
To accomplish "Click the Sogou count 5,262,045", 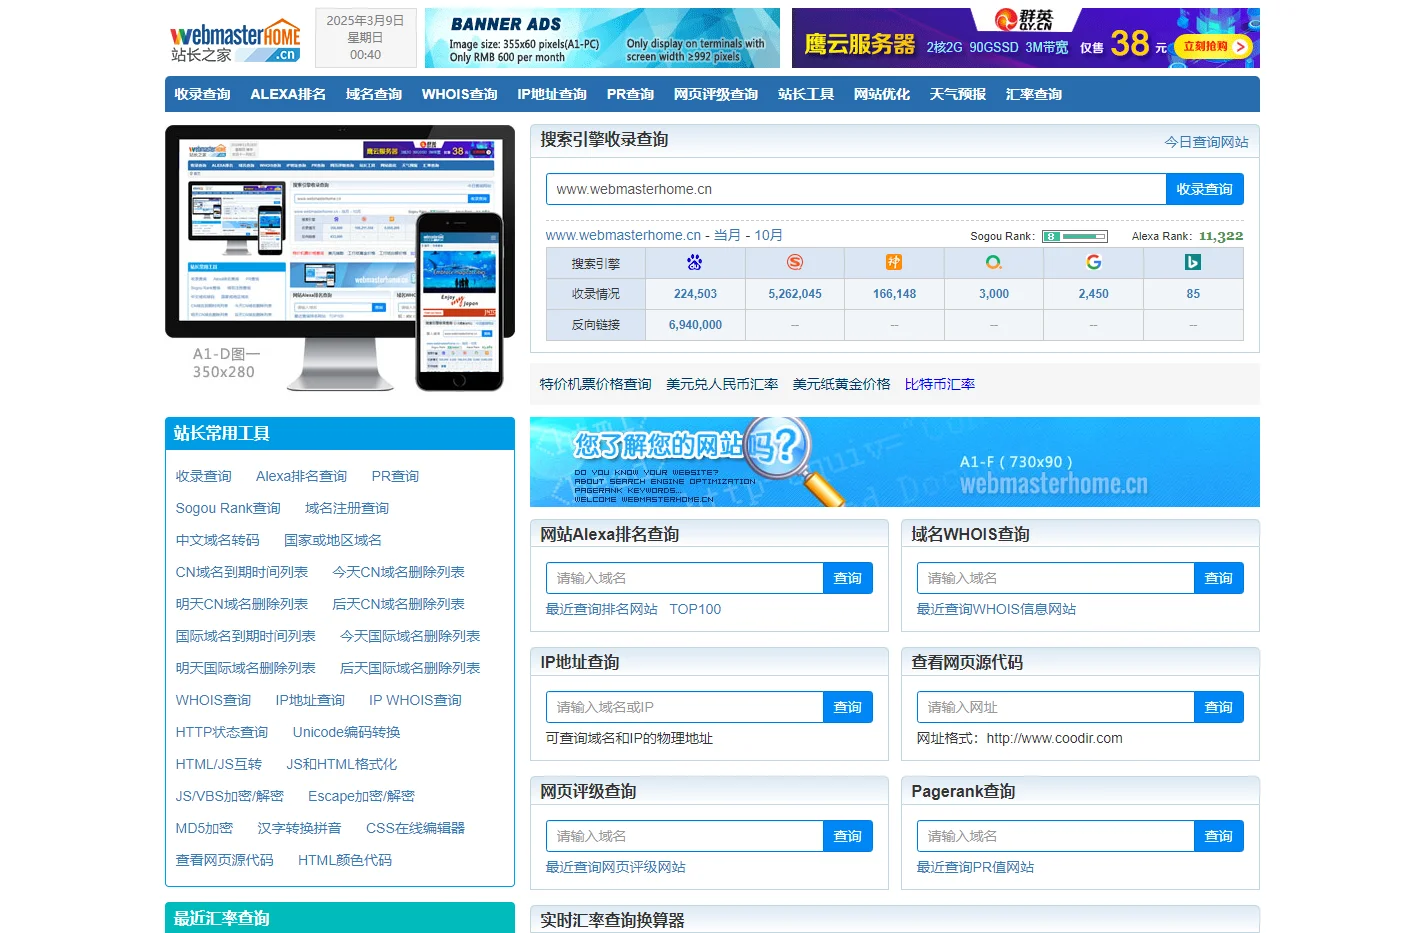I will [795, 294].
